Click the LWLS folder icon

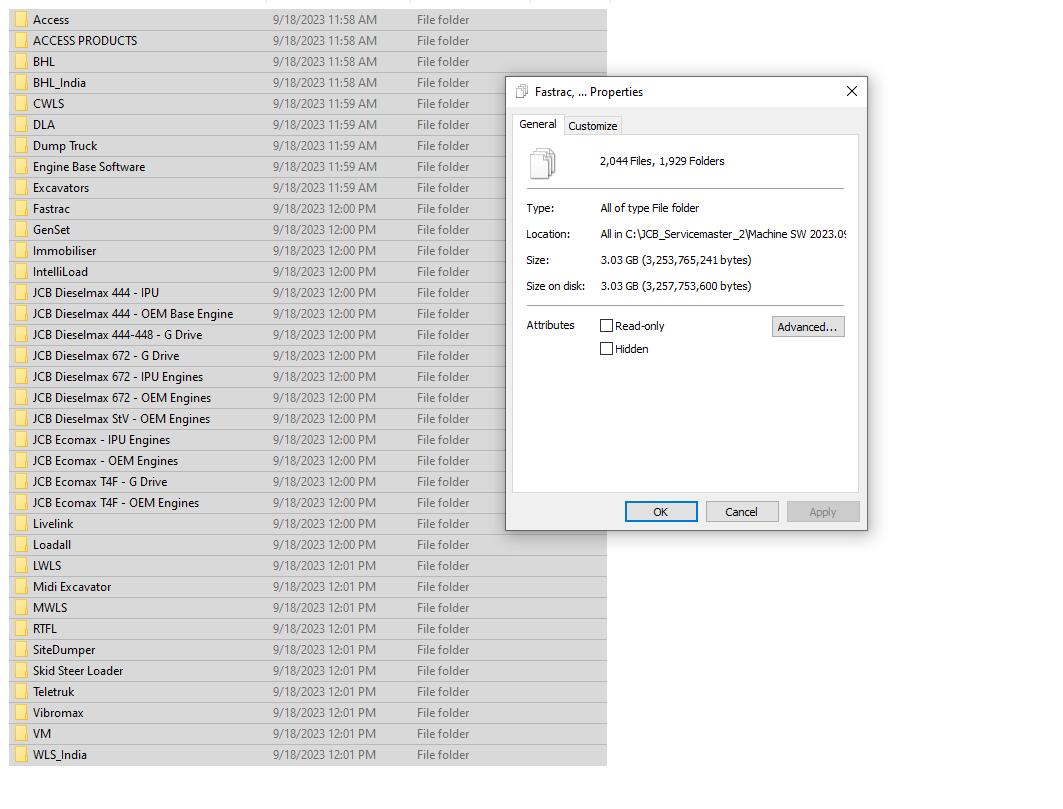pos(22,566)
